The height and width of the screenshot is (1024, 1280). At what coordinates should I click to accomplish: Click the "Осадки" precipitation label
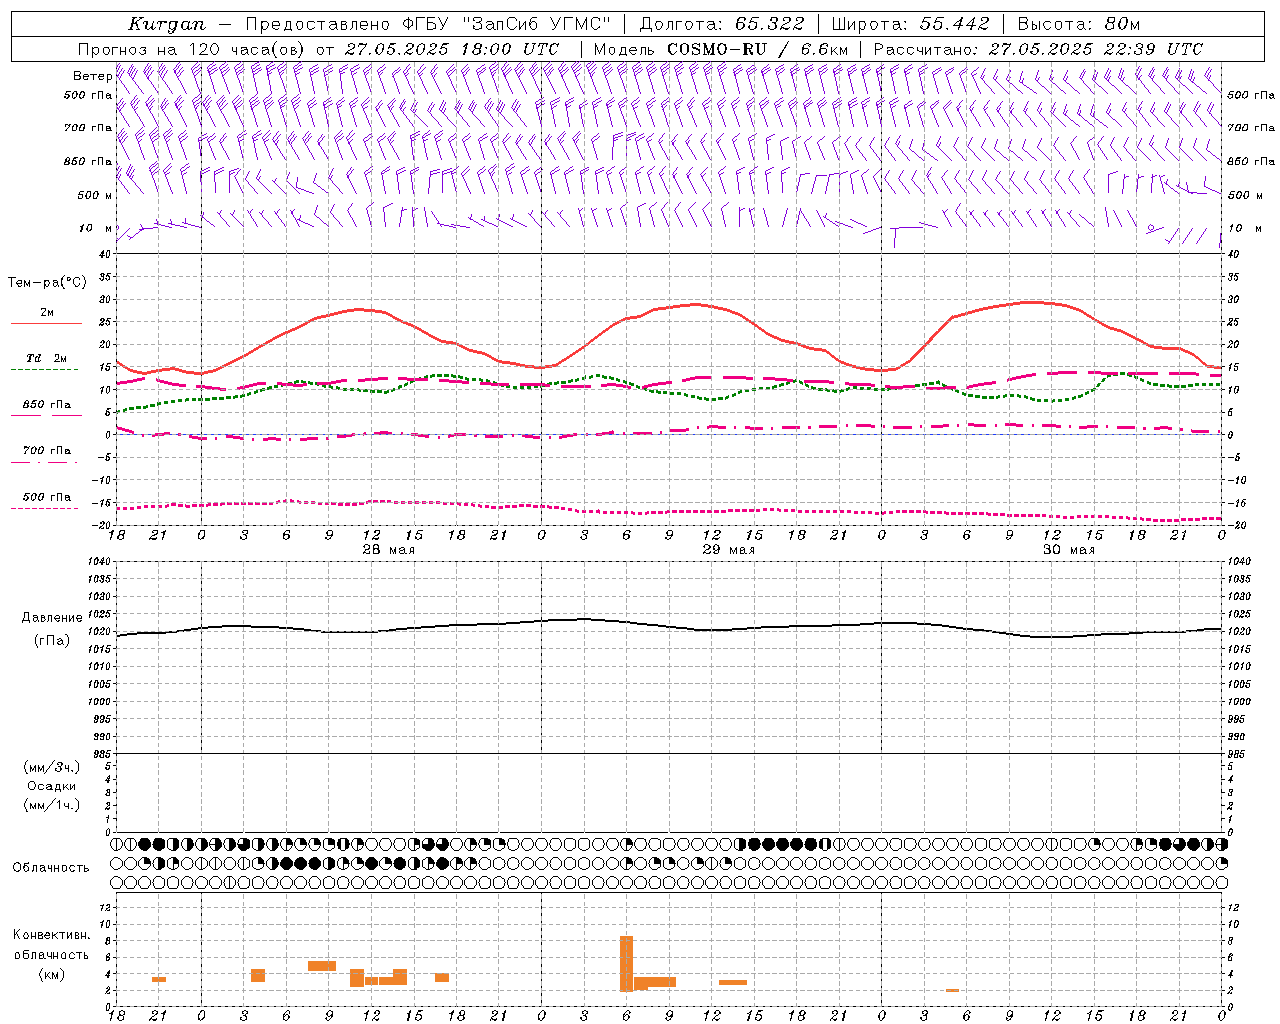tap(51, 786)
